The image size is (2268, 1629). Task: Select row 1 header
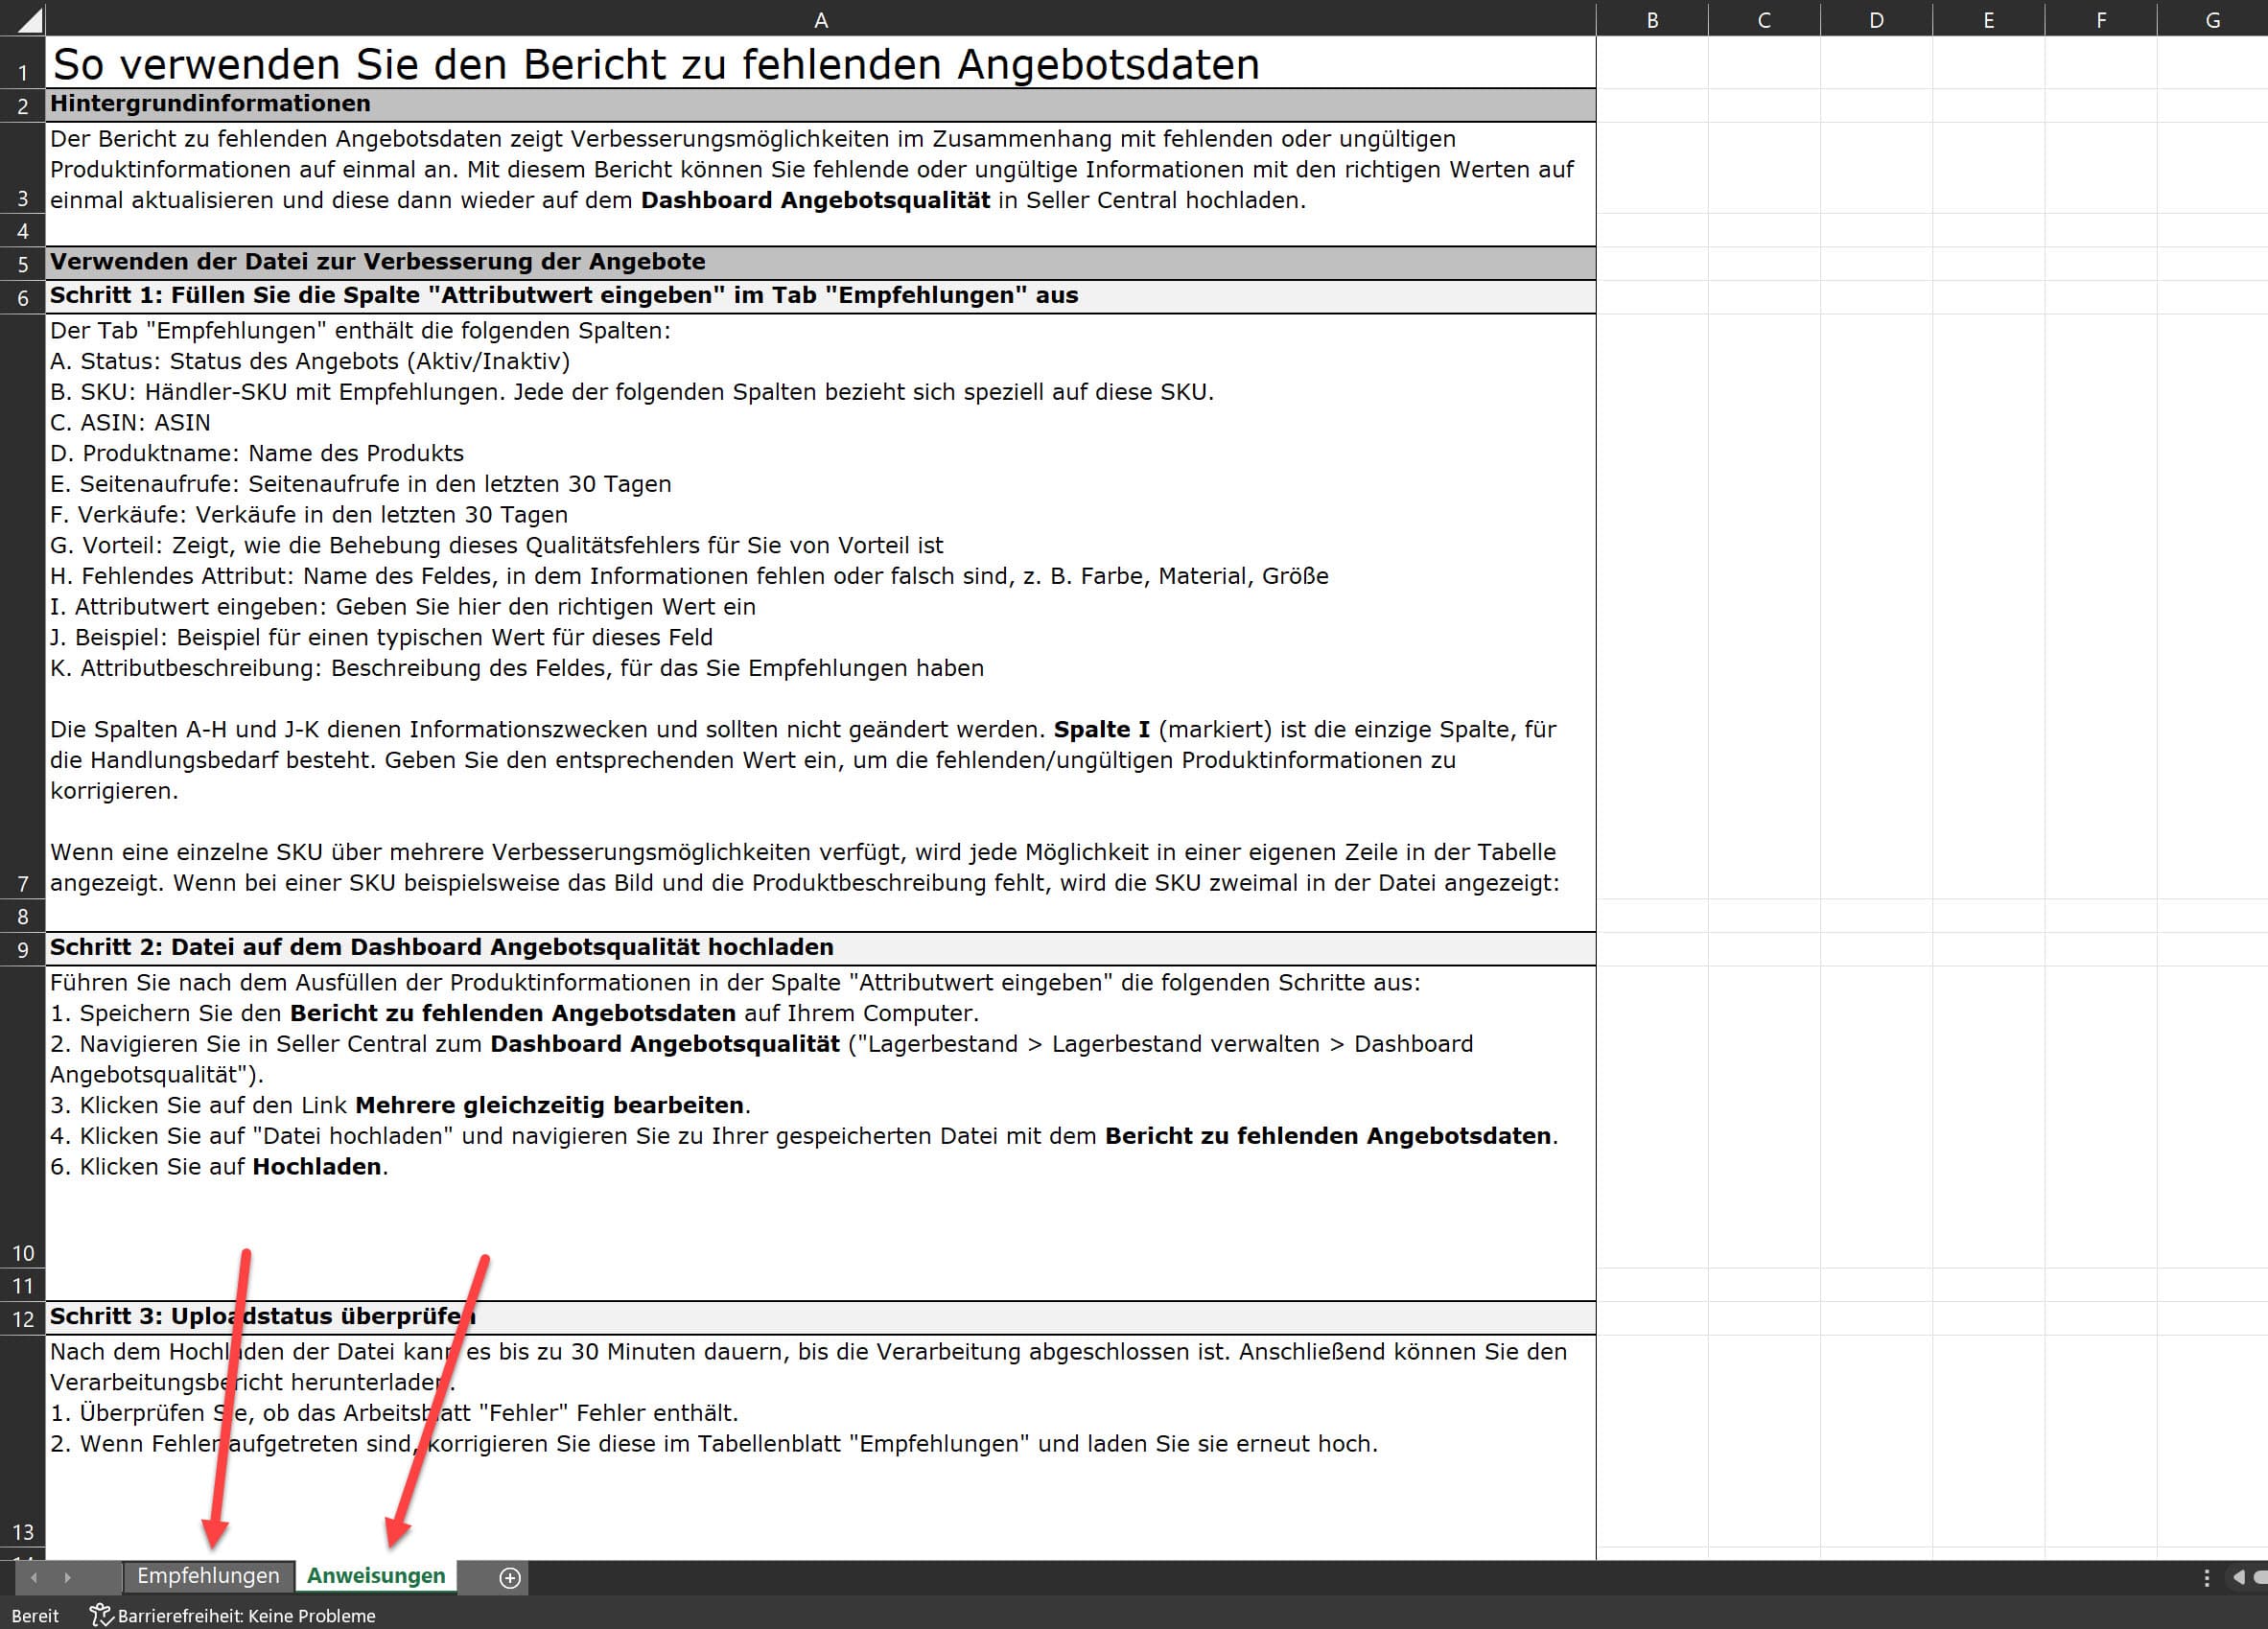tap(22, 62)
